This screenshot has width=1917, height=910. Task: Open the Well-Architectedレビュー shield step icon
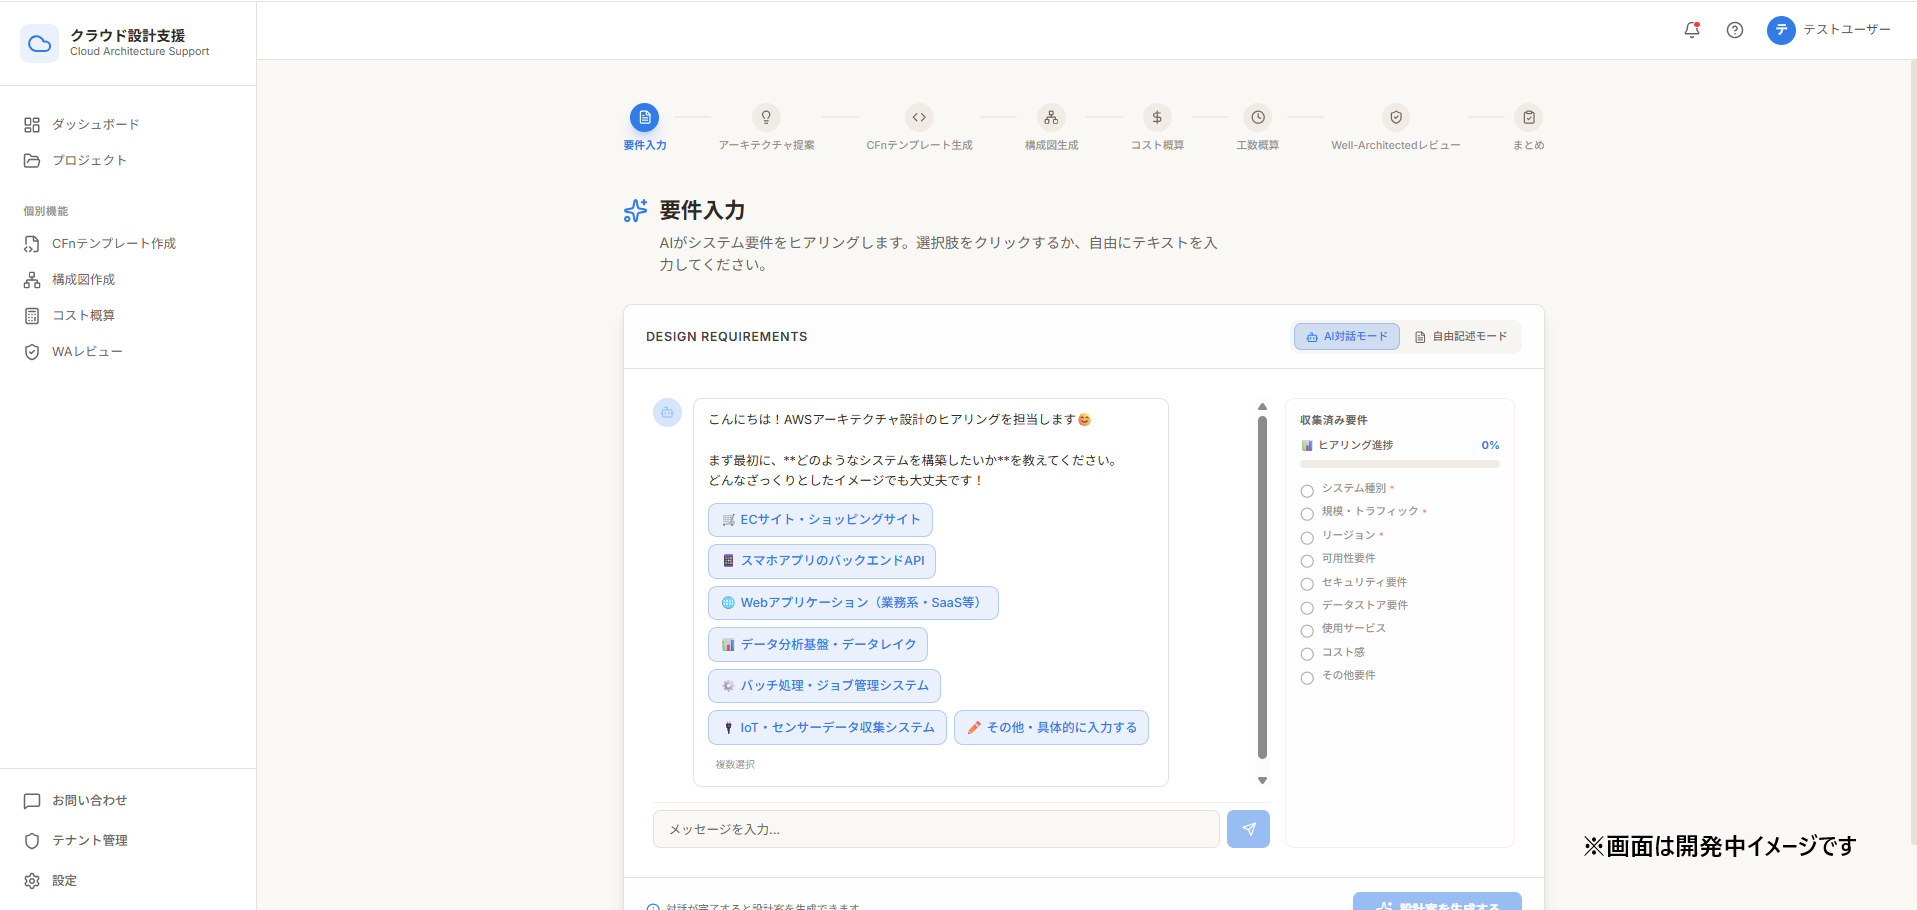coord(1396,117)
